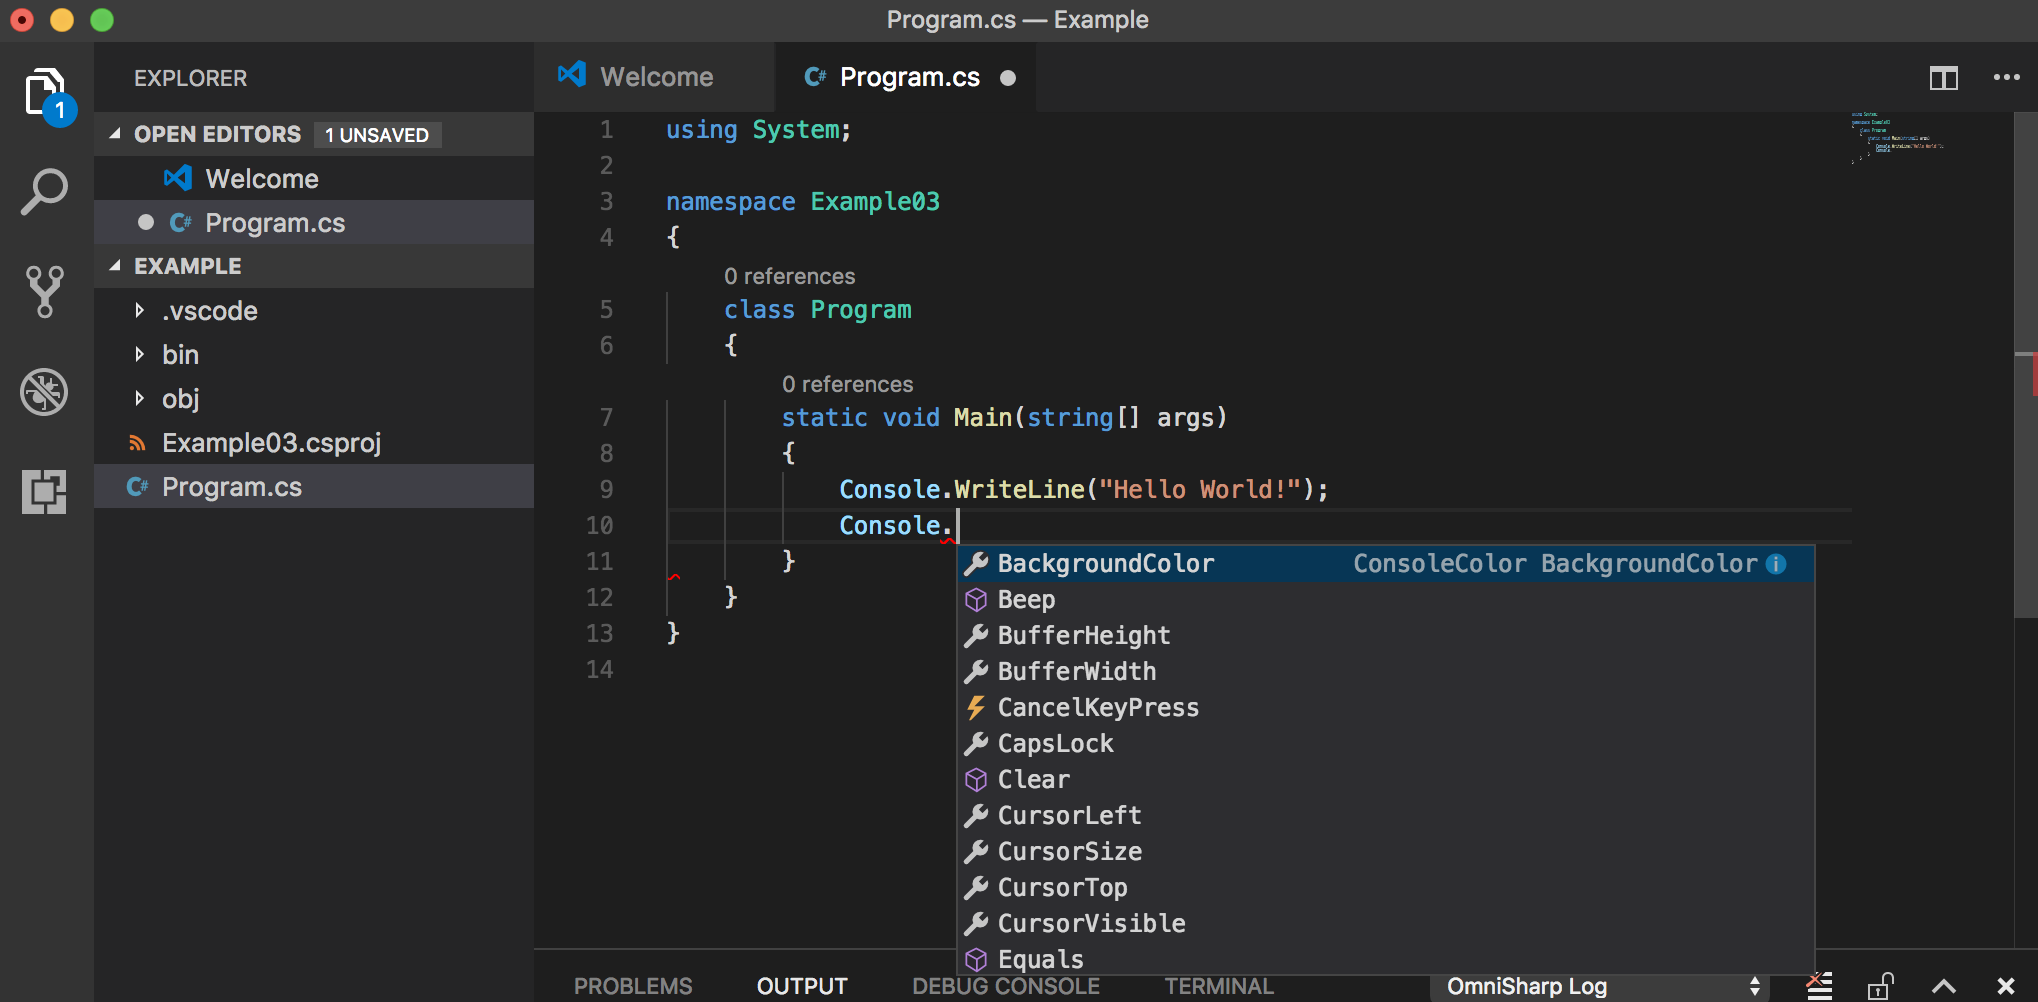Click the "using" keyword on line 1
Image resolution: width=2038 pixels, height=1002 pixels.
701,130
